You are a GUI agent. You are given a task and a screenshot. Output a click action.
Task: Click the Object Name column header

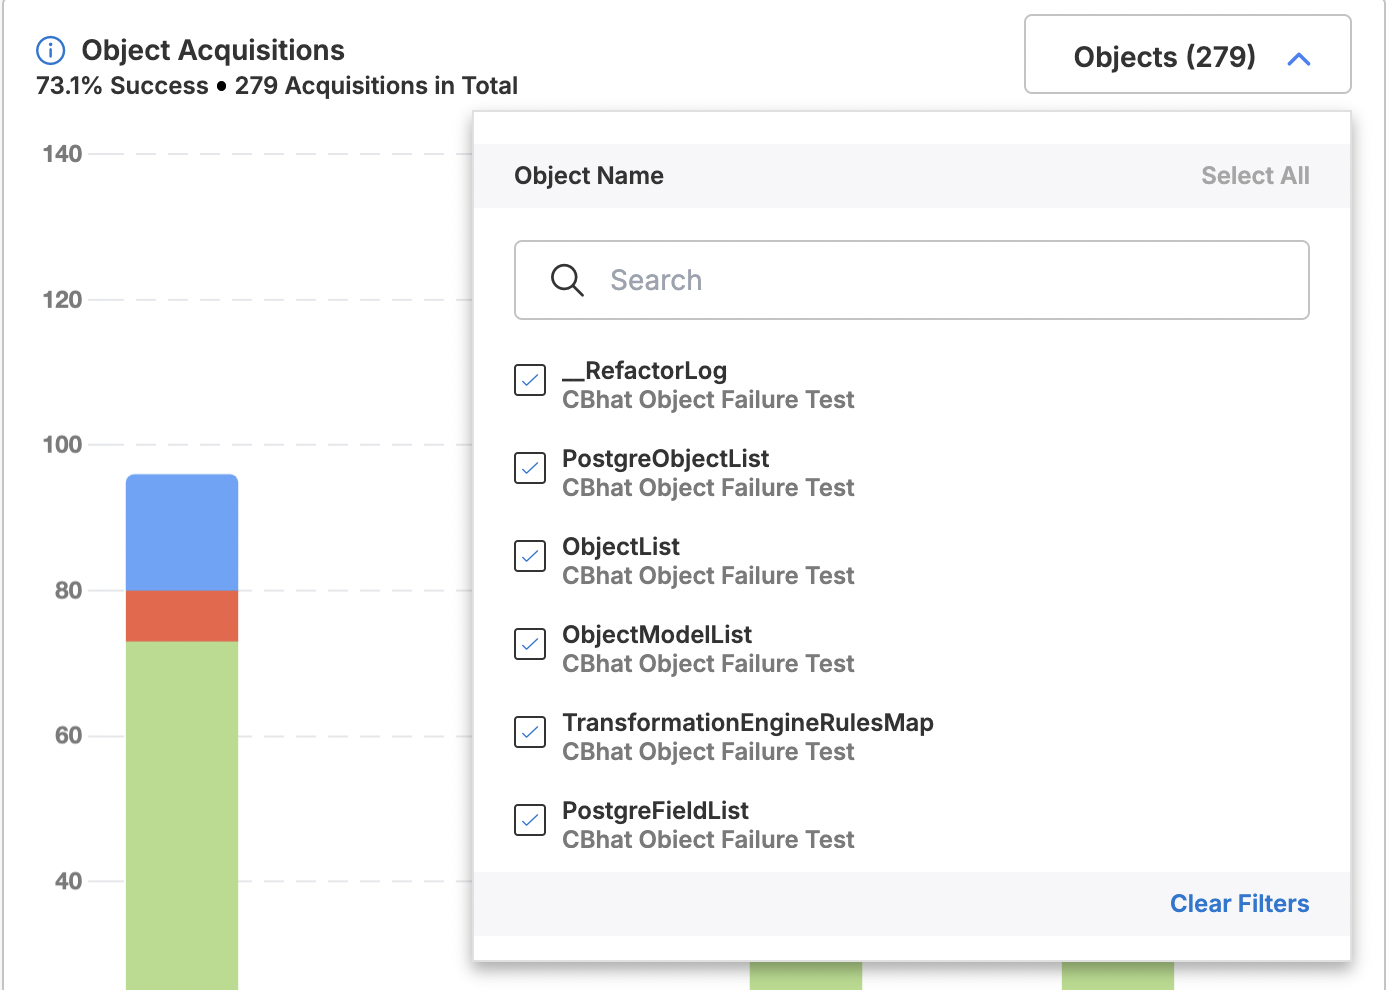pos(589,176)
